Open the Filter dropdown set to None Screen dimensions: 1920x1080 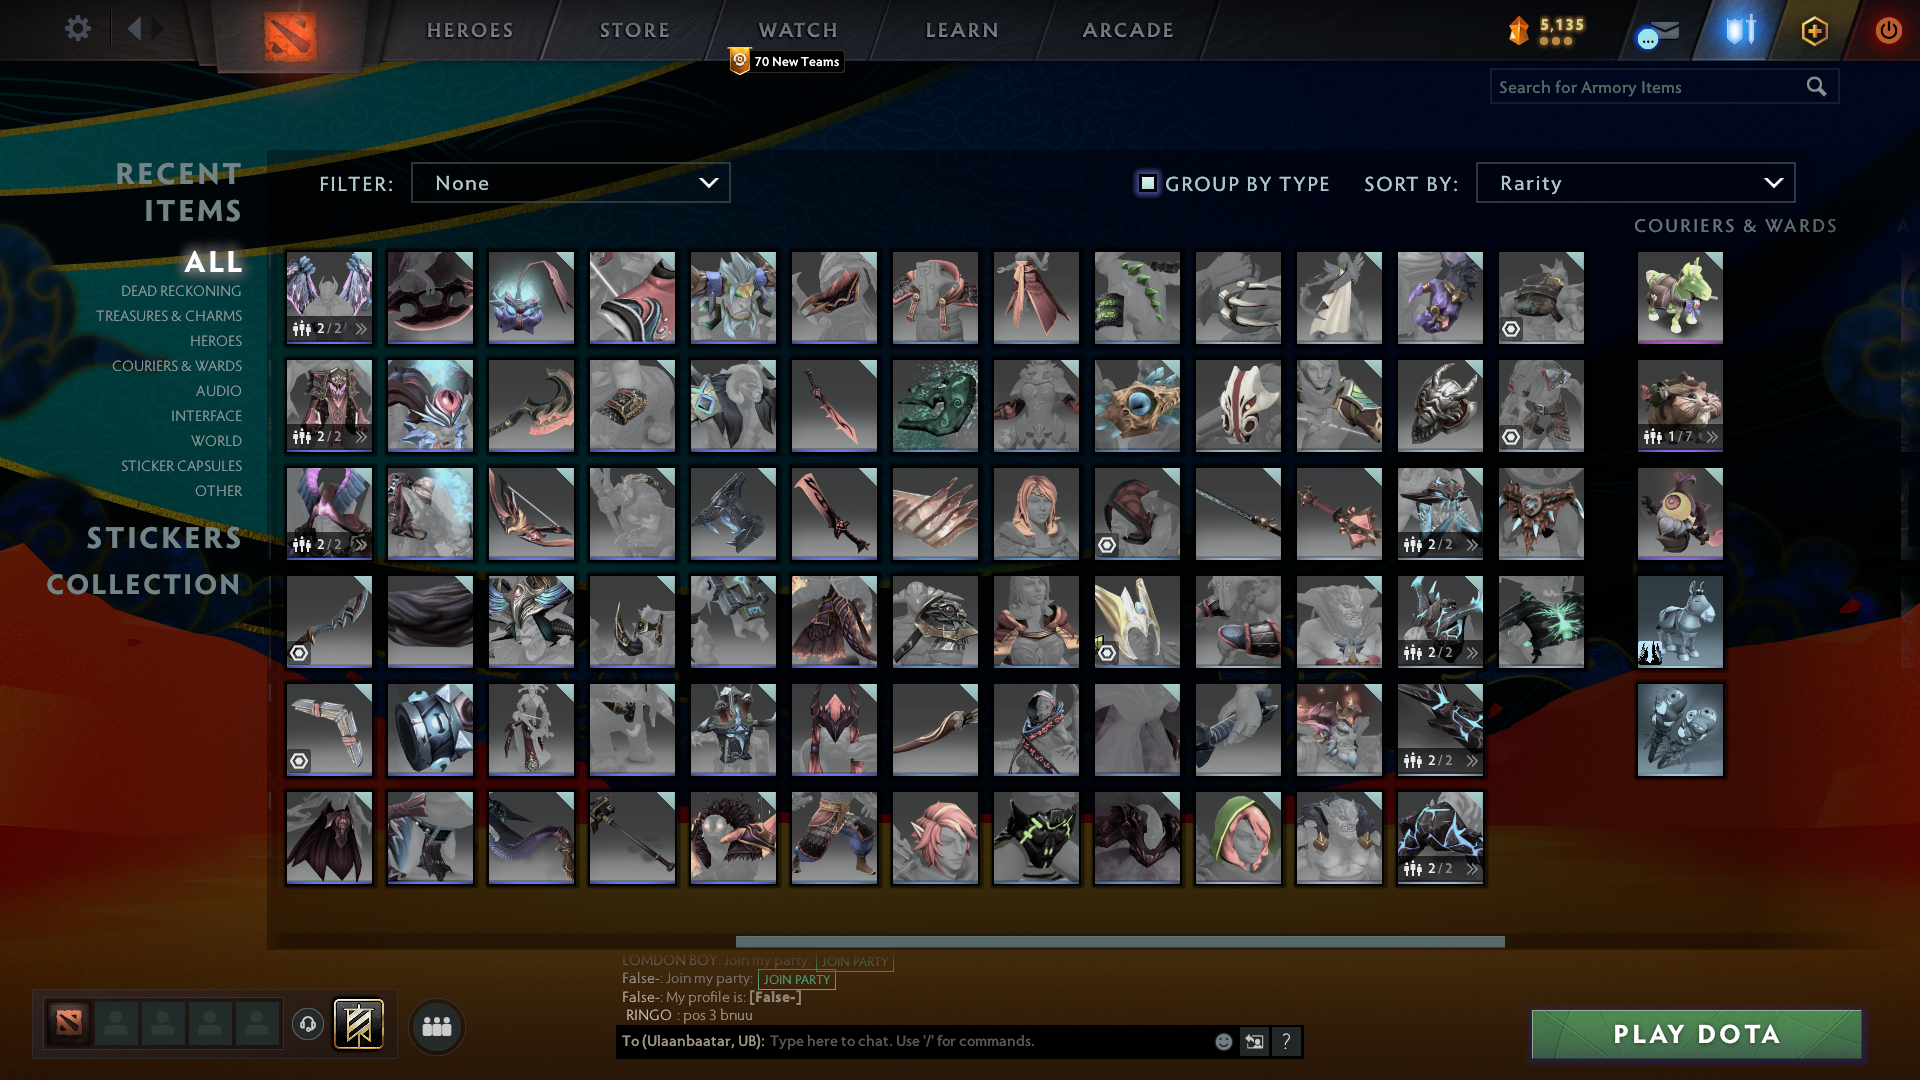[x=570, y=182]
